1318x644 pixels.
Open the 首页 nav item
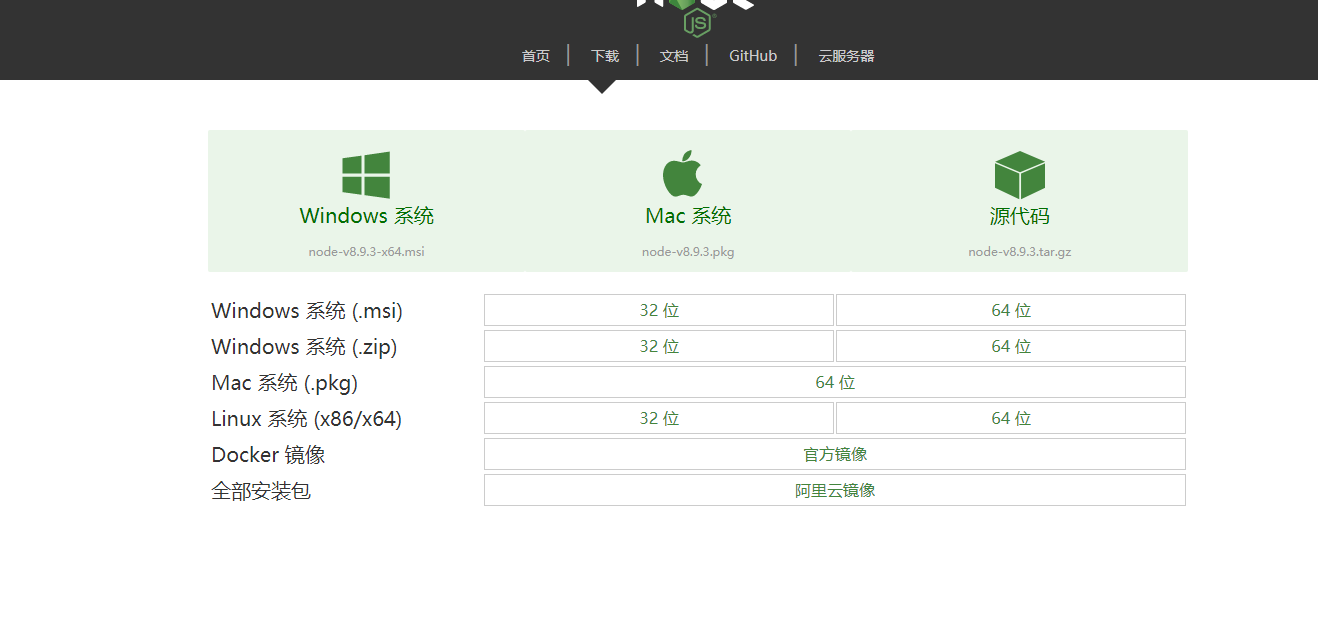(x=536, y=56)
